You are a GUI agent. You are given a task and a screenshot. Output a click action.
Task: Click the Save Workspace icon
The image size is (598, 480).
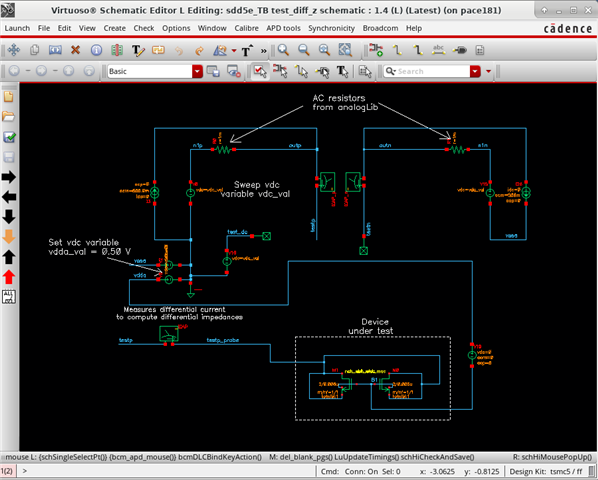point(213,71)
